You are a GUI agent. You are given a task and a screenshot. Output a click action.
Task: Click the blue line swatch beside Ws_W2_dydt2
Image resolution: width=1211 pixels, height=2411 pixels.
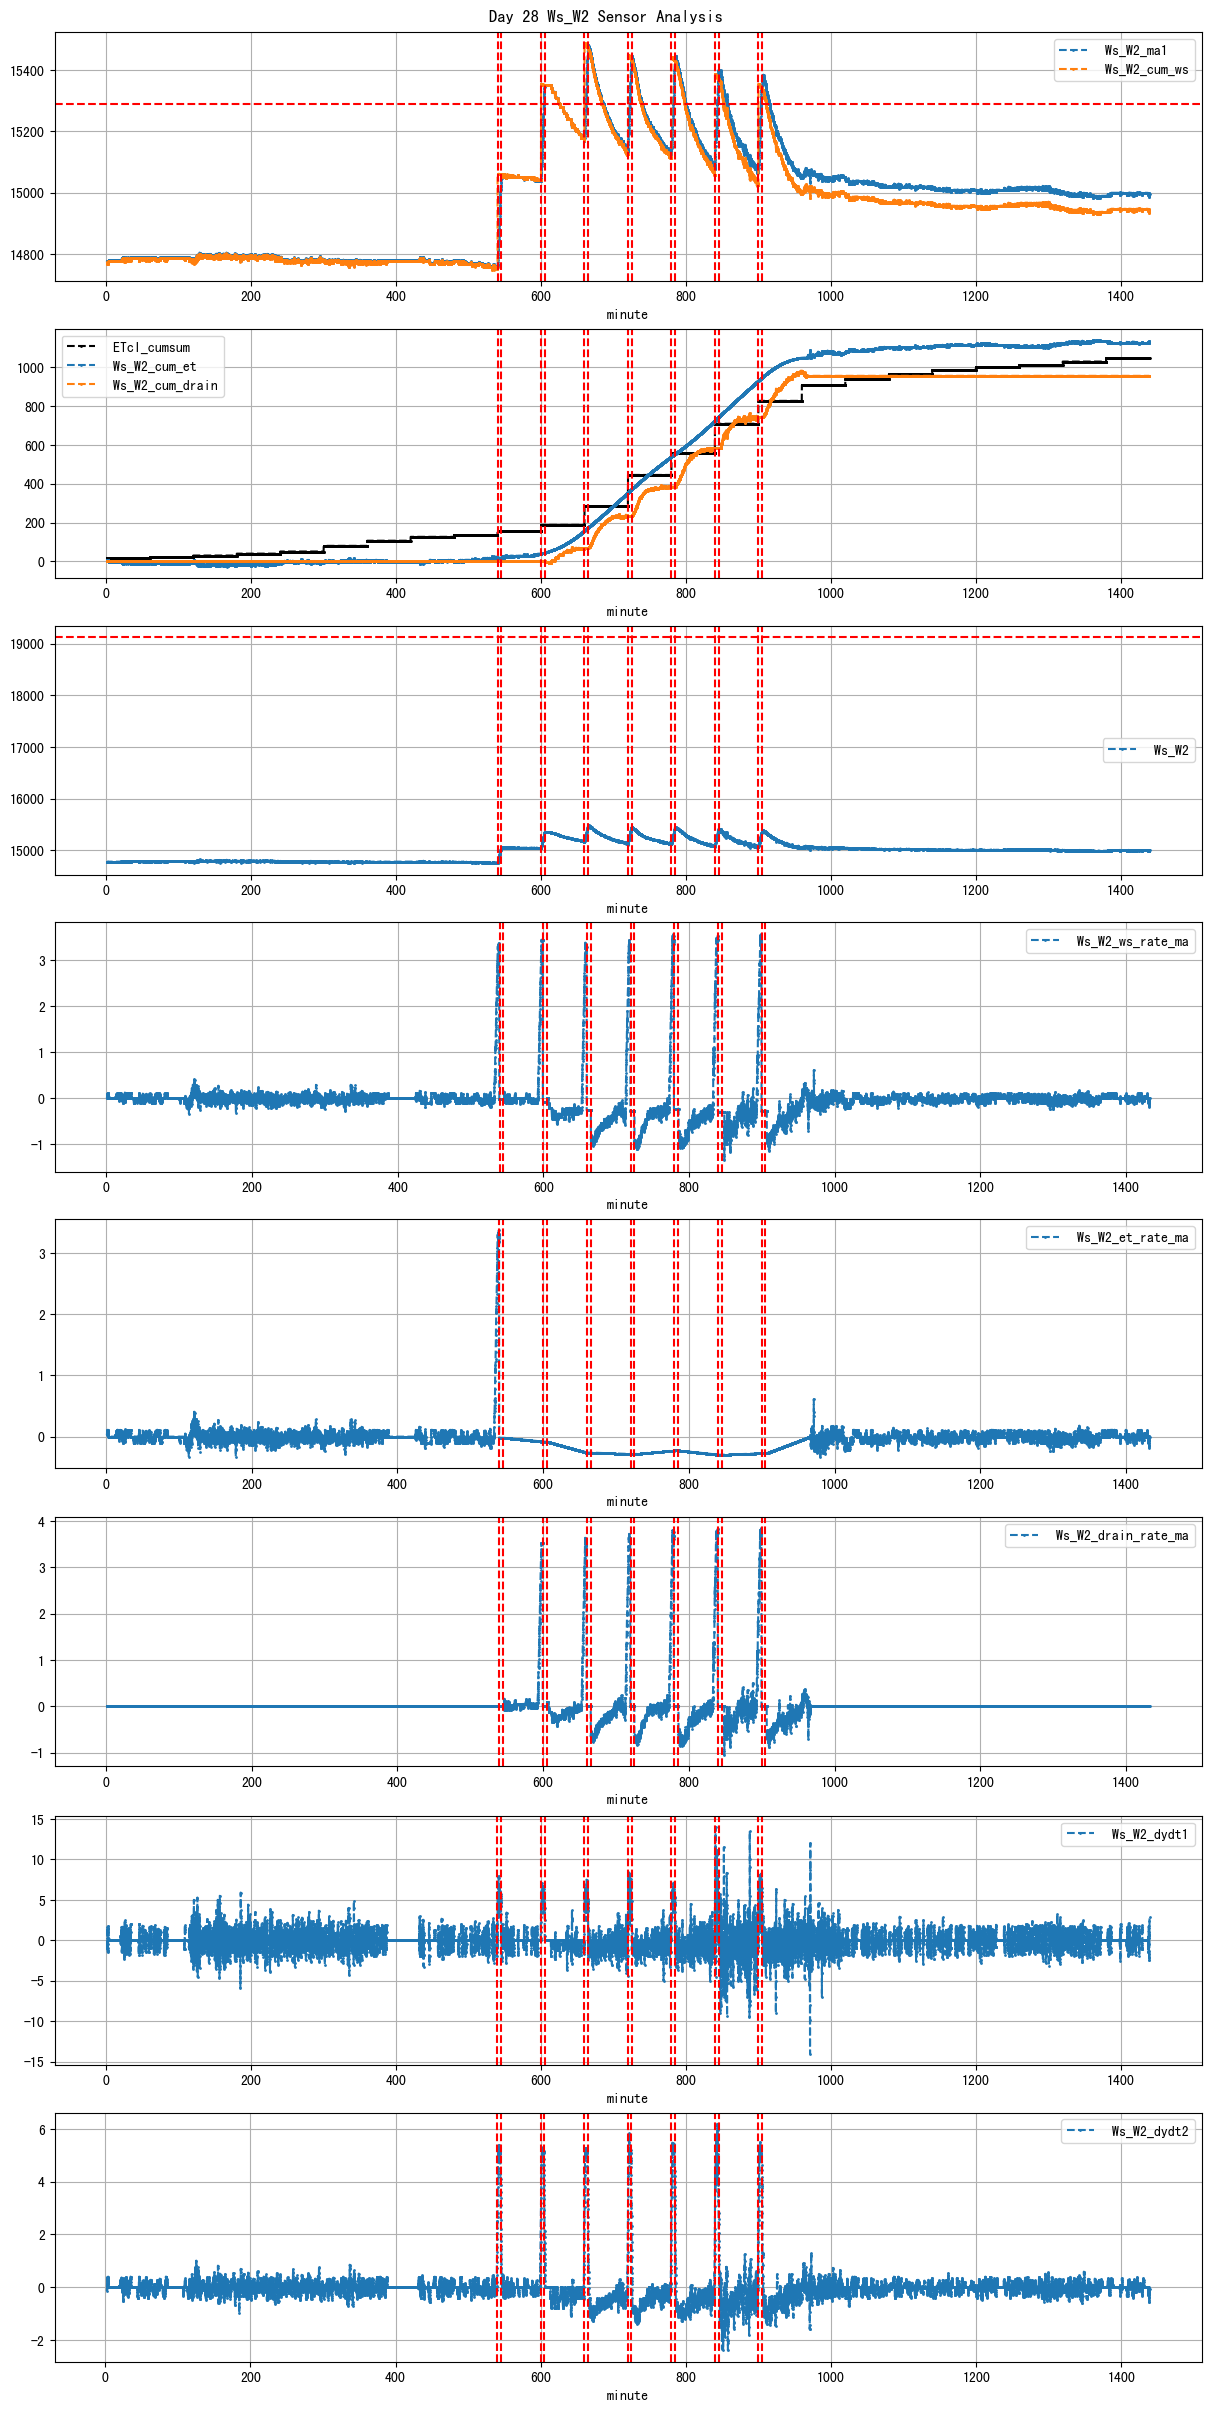tap(1080, 2131)
